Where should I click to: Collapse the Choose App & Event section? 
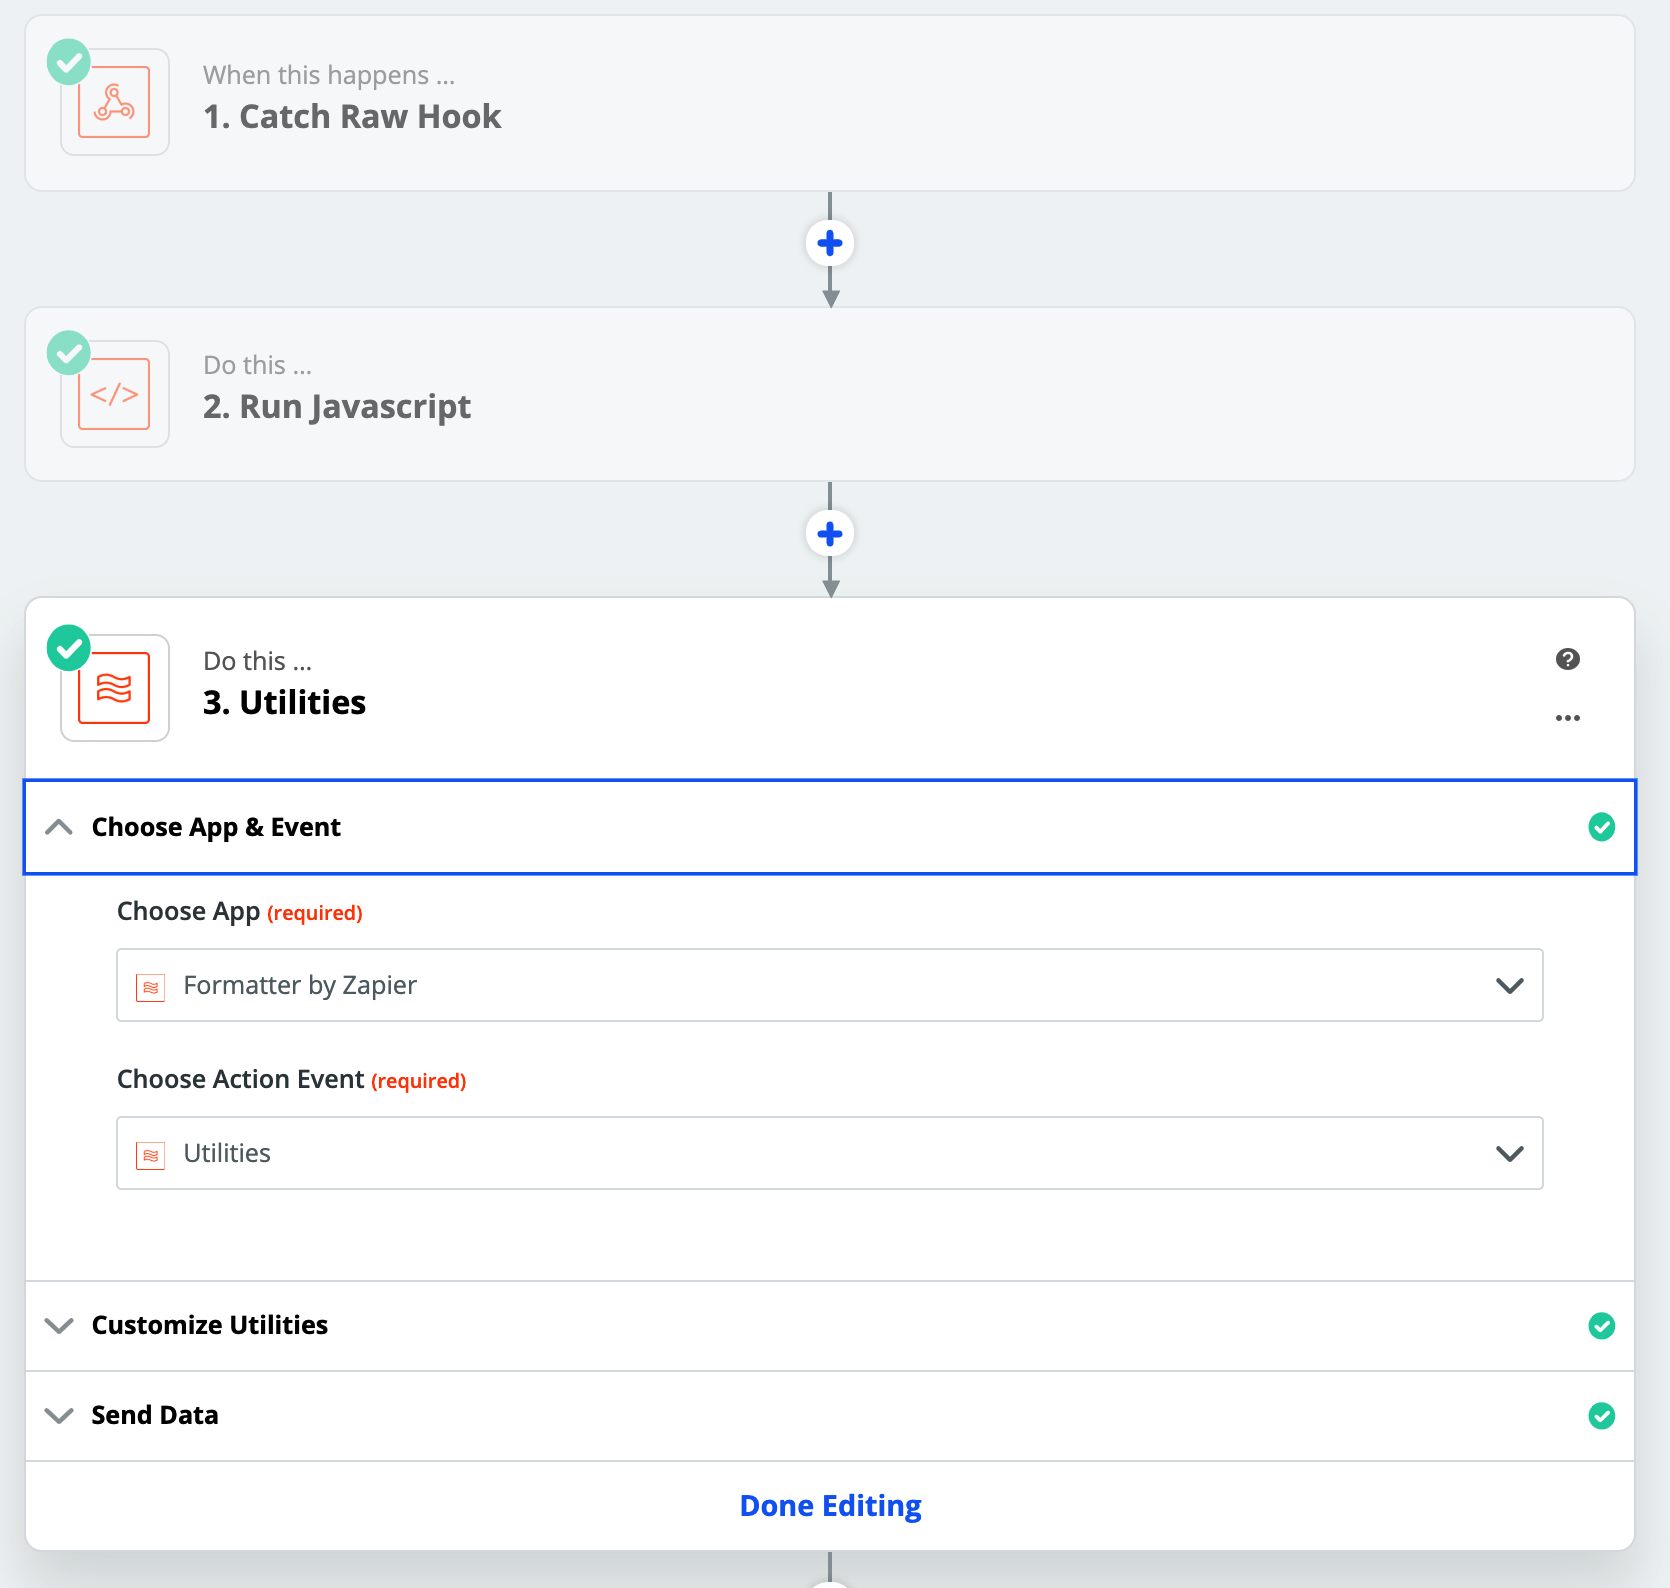[x=59, y=827]
